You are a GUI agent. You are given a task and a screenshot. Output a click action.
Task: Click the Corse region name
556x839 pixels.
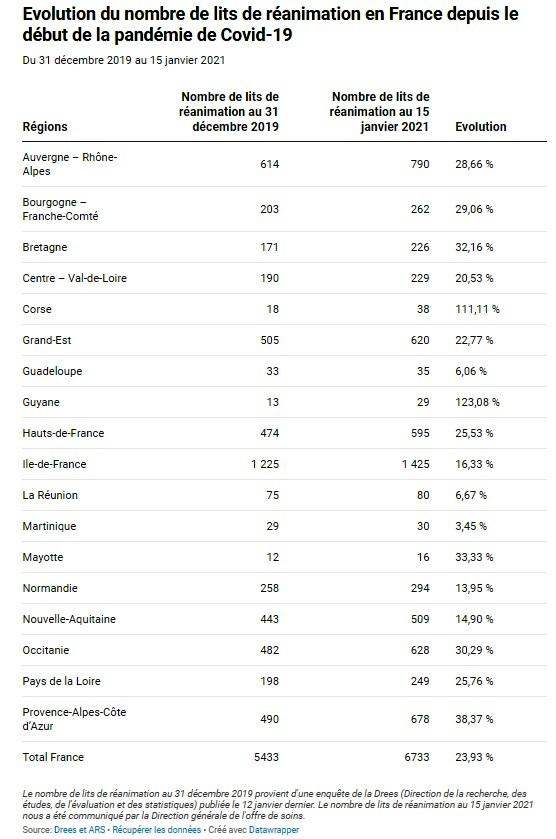pyautogui.click(x=37, y=309)
